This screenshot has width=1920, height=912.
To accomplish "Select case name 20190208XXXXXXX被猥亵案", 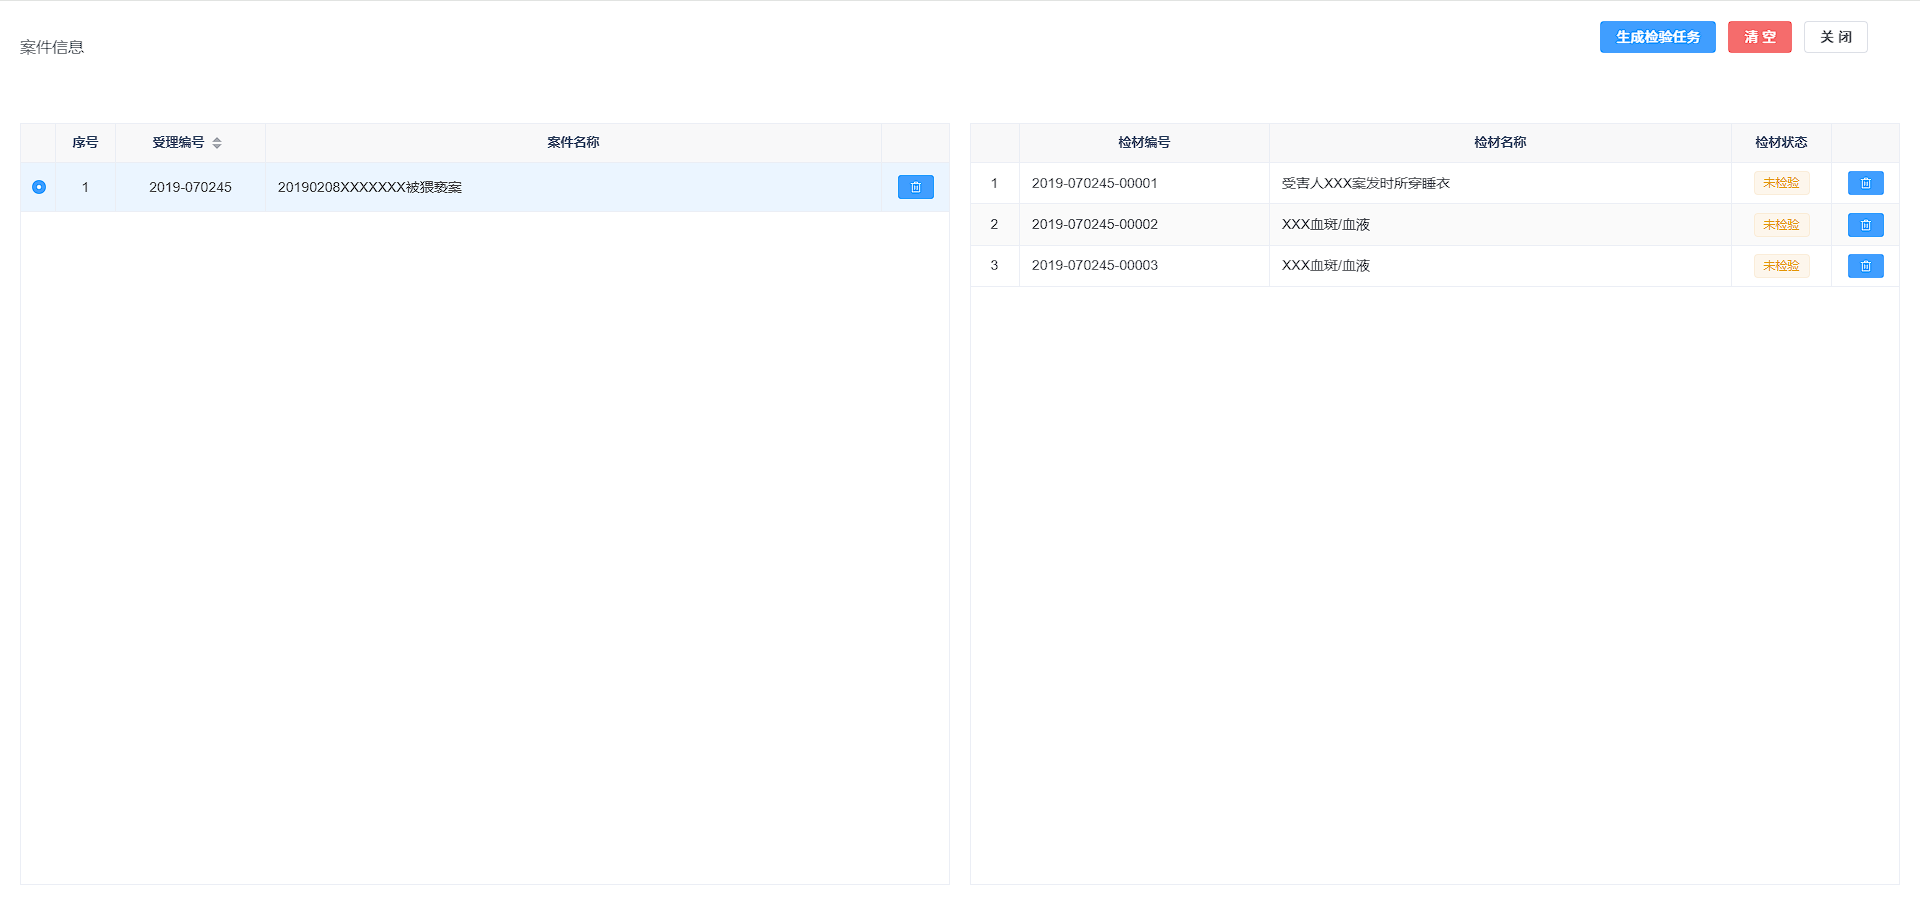I will tap(370, 187).
